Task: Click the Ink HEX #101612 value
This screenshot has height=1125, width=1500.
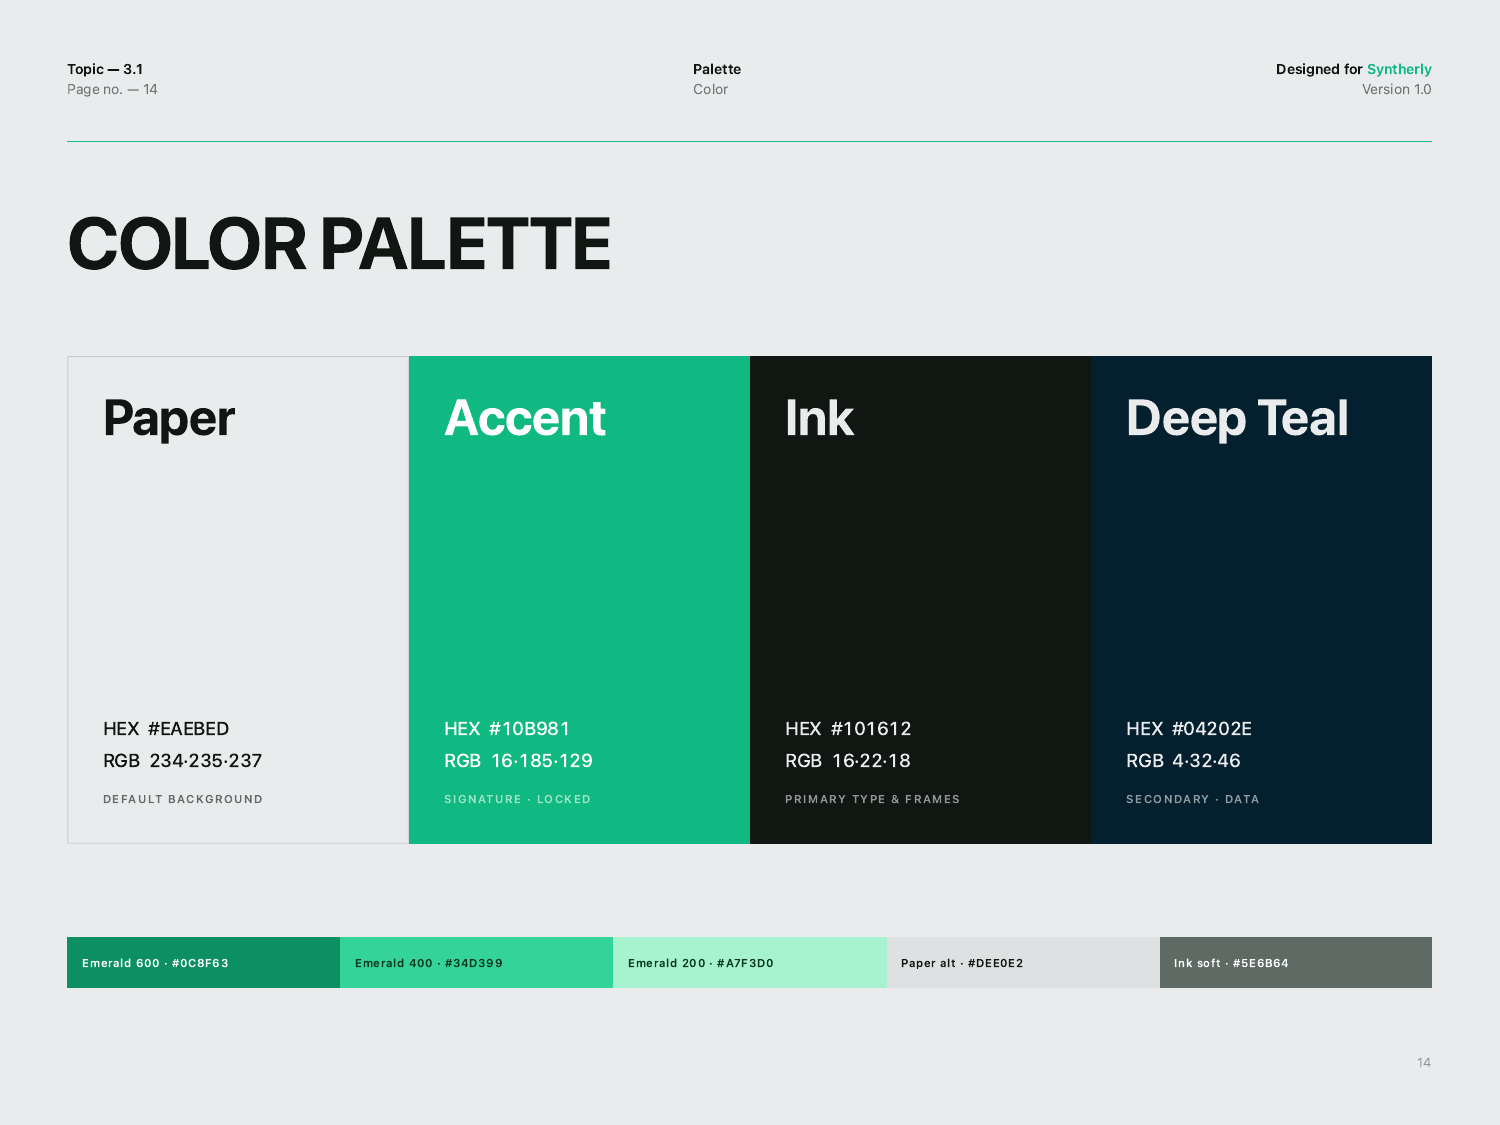Action: [x=848, y=729]
